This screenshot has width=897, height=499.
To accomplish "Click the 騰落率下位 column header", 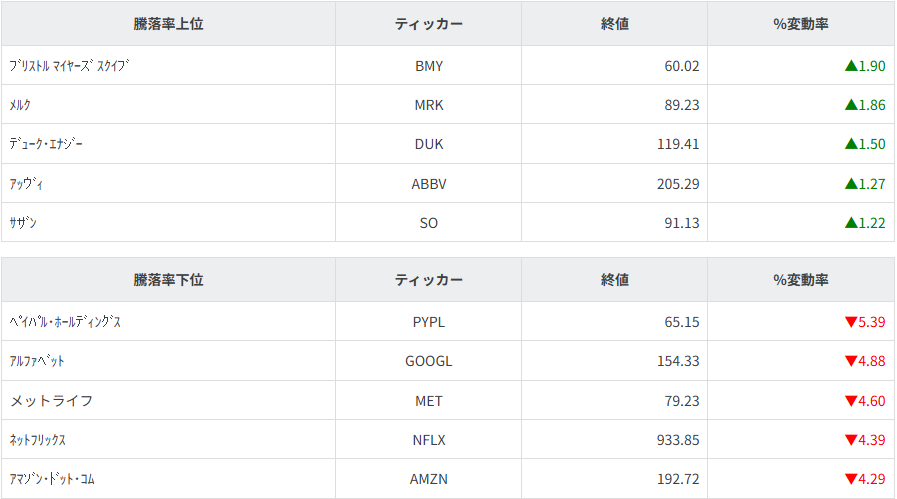I will (168, 280).
